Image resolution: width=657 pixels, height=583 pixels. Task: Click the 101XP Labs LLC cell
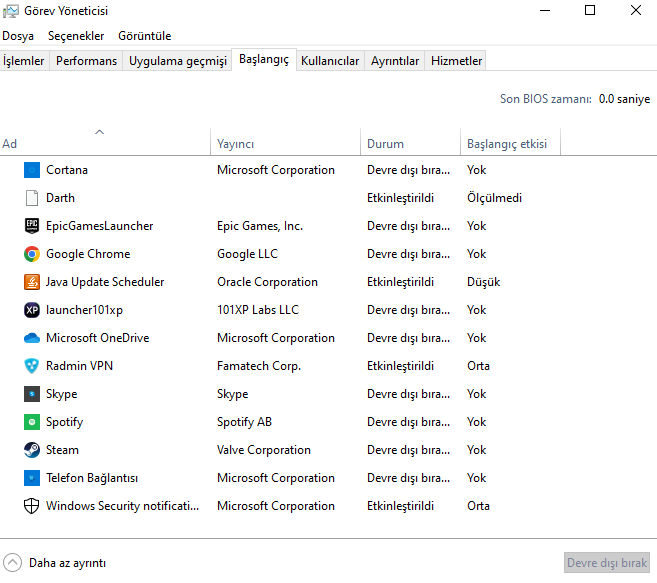coord(258,310)
